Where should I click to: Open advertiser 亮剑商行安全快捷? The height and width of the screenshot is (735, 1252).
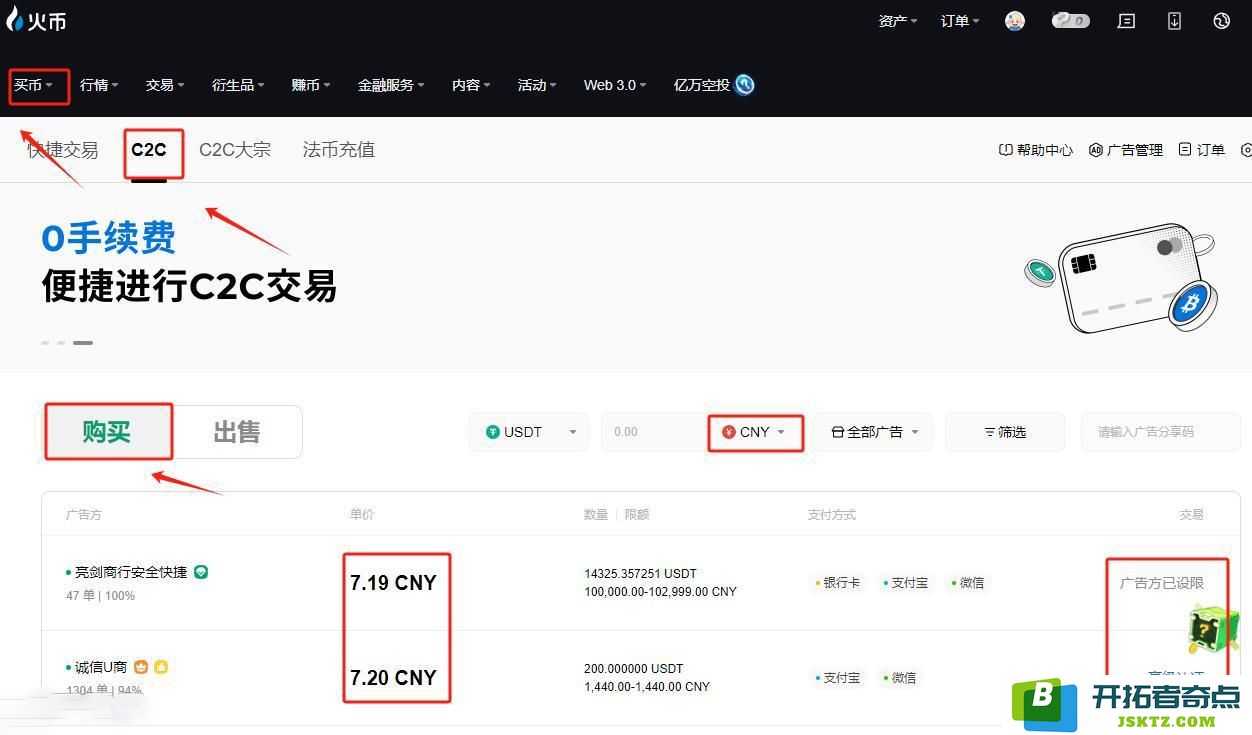[131, 572]
